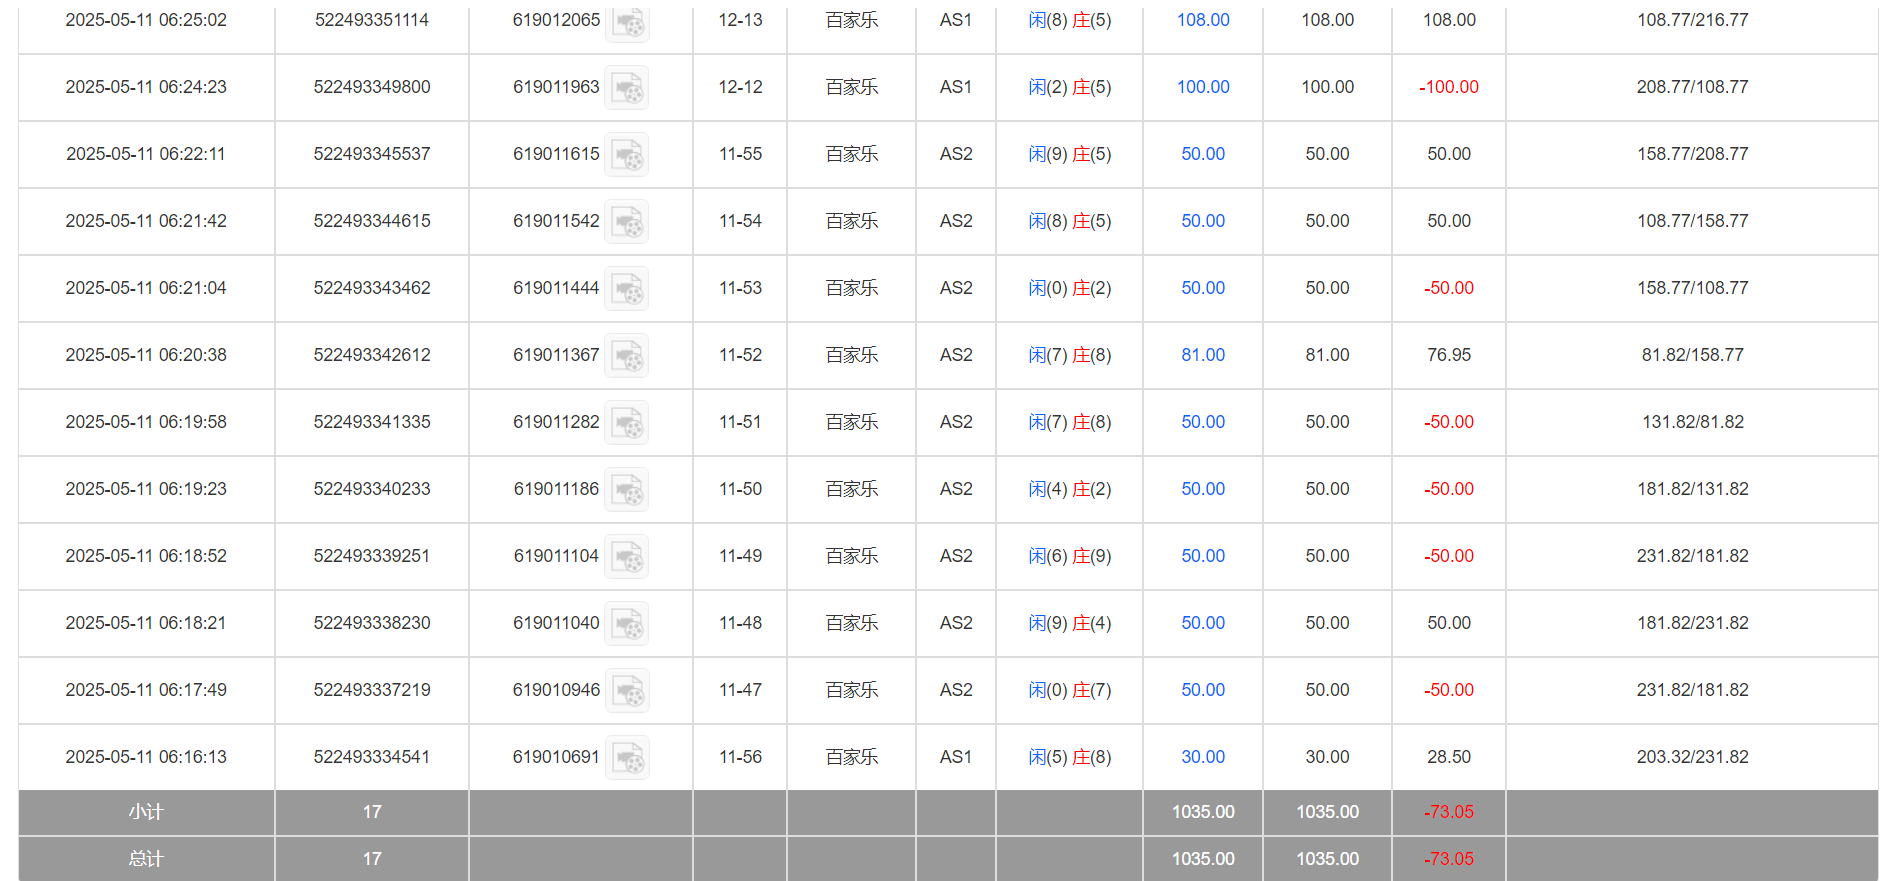Click the 小计 subtotal row
The height and width of the screenshot is (881, 1894).
click(146, 812)
